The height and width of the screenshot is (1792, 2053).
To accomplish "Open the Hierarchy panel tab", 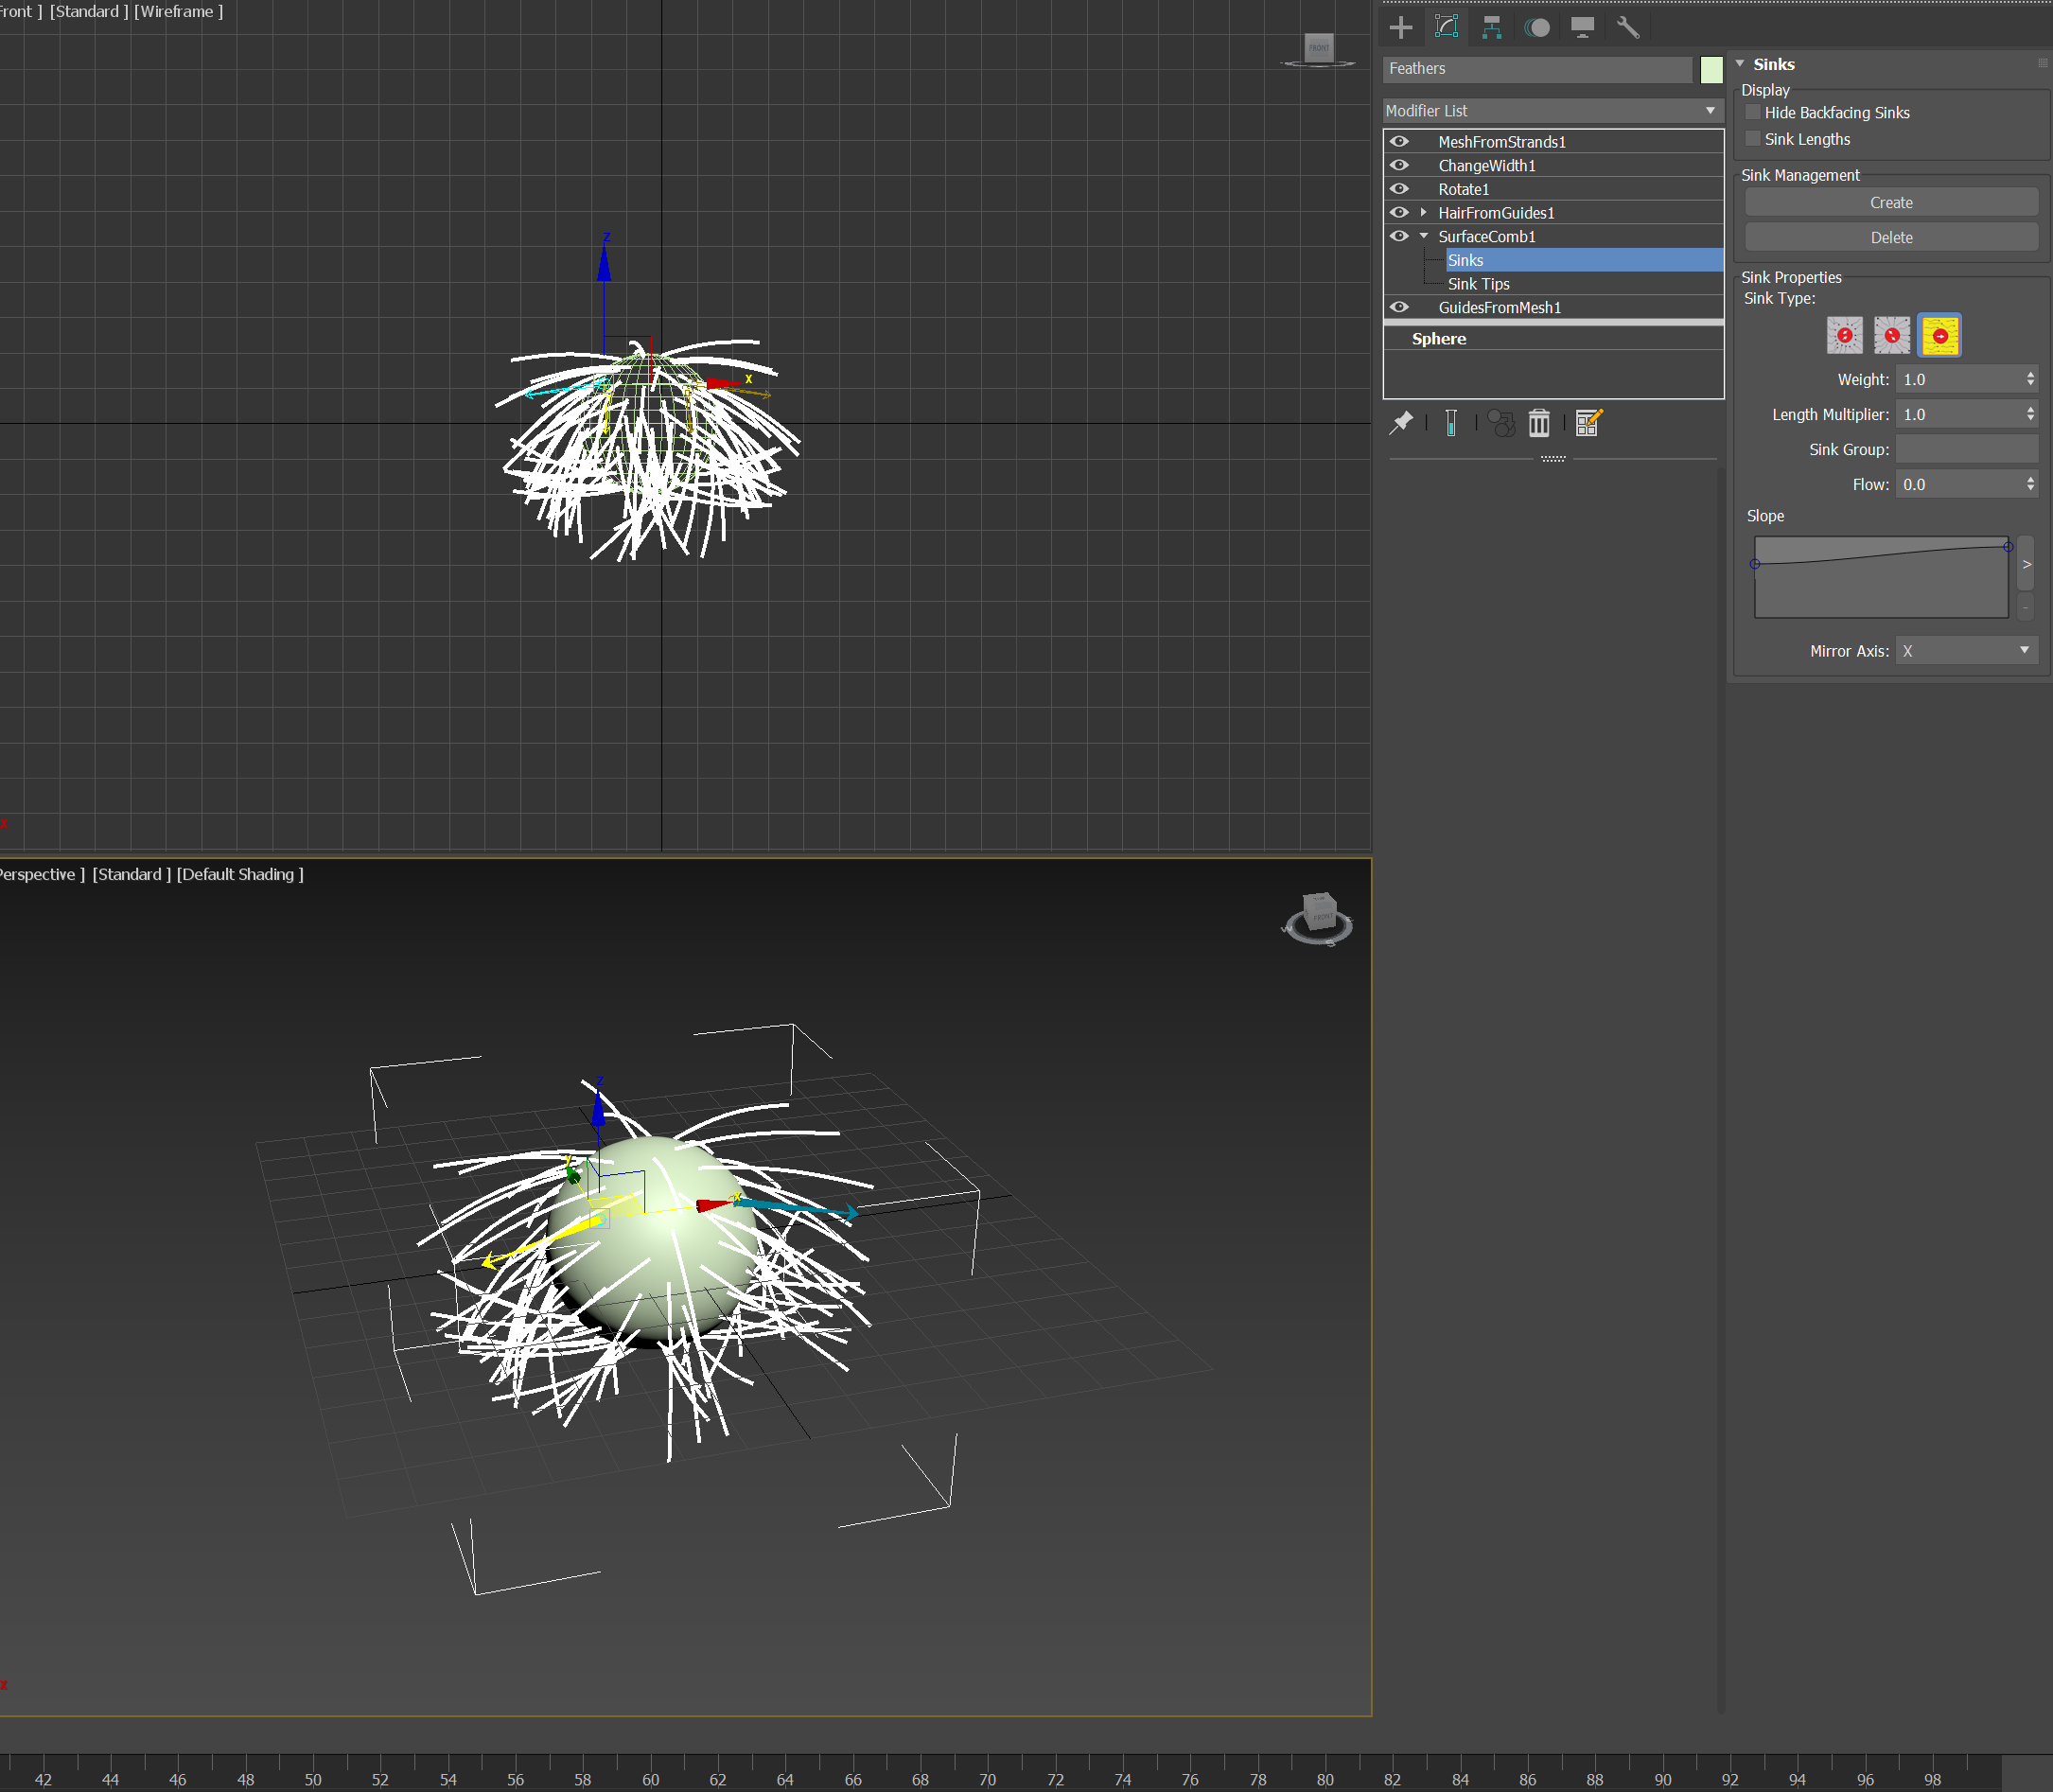I will [x=1491, y=28].
